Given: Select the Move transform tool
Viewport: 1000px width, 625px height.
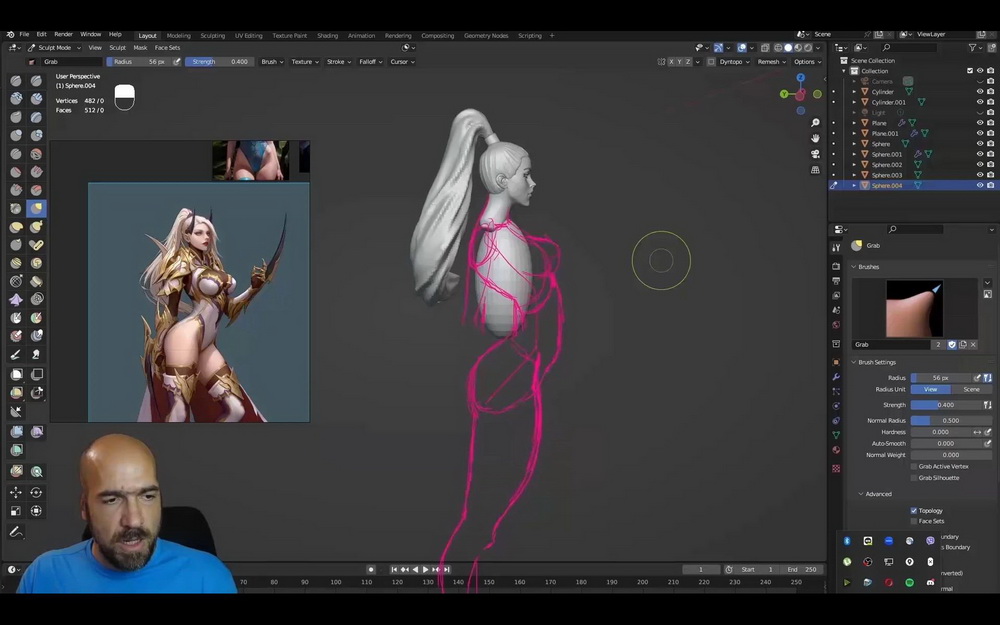Looking at the screenshot, I should [x=16, y=492].
